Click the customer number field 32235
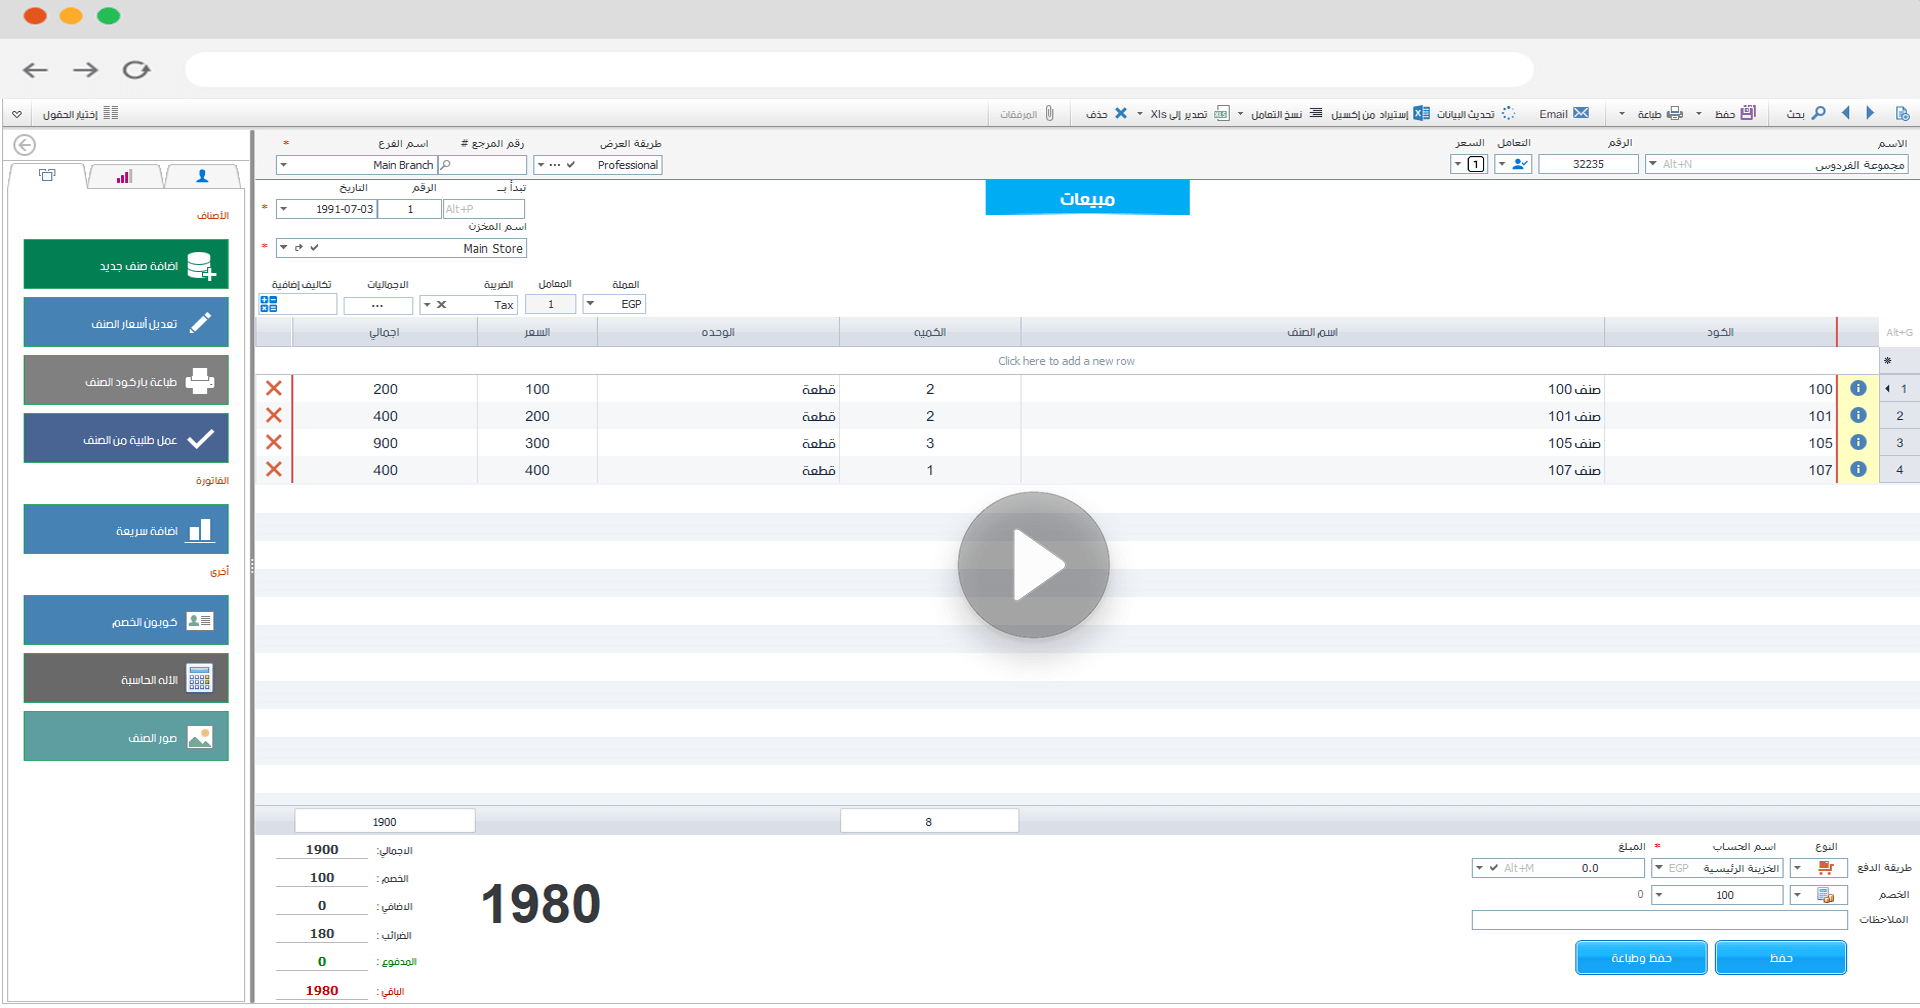The width and height of the screenshot is (1920, 1008). pos(1588,164)
